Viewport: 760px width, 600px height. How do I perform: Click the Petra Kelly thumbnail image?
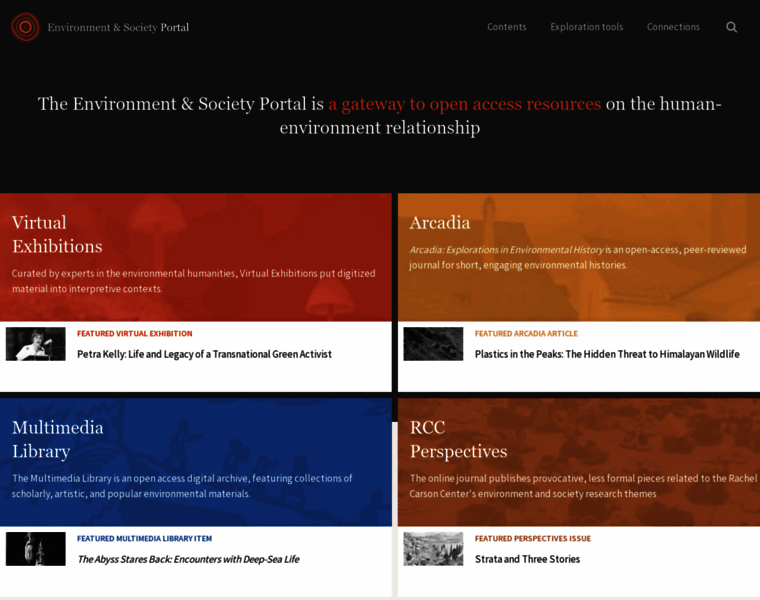pos(35,344)
